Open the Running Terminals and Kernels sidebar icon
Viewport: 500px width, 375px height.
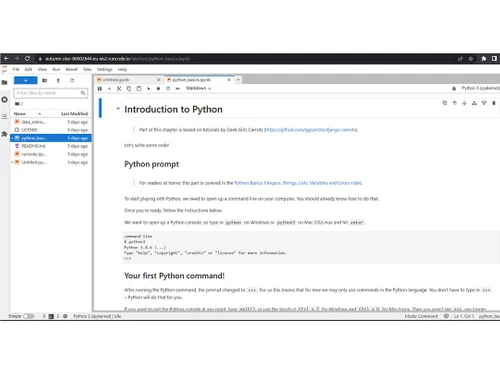(x=4, y=99)
